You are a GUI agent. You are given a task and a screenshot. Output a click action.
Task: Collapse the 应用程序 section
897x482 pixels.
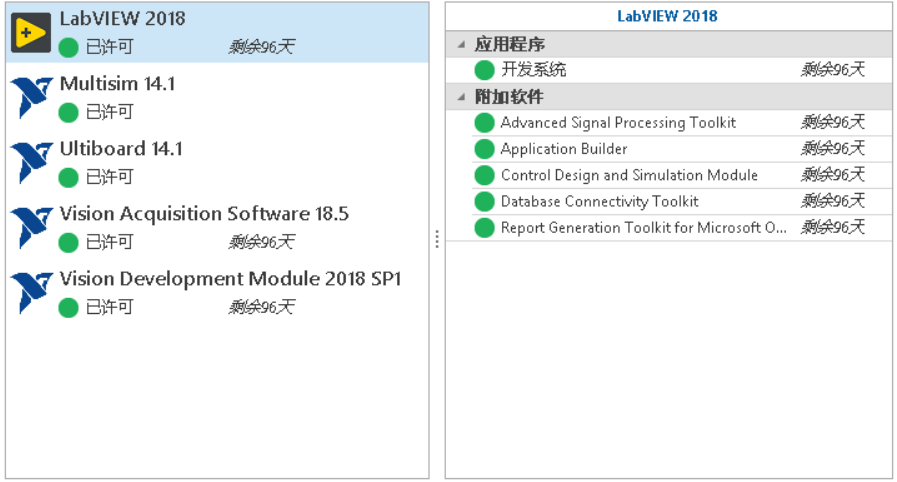coord(461,44)
